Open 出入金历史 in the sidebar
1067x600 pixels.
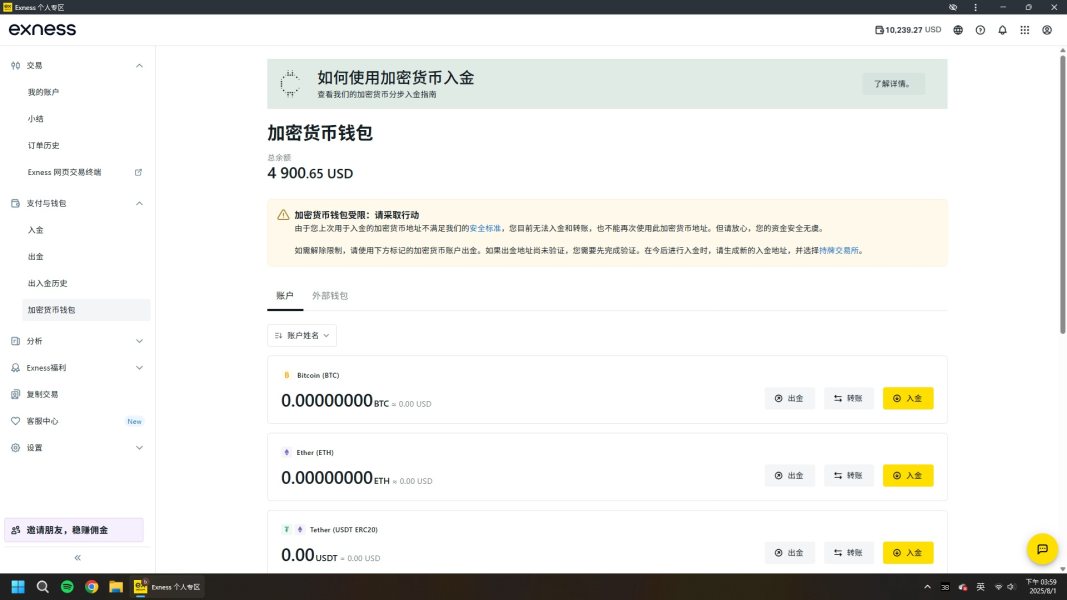pyautogui.click(x=47, y=283)
